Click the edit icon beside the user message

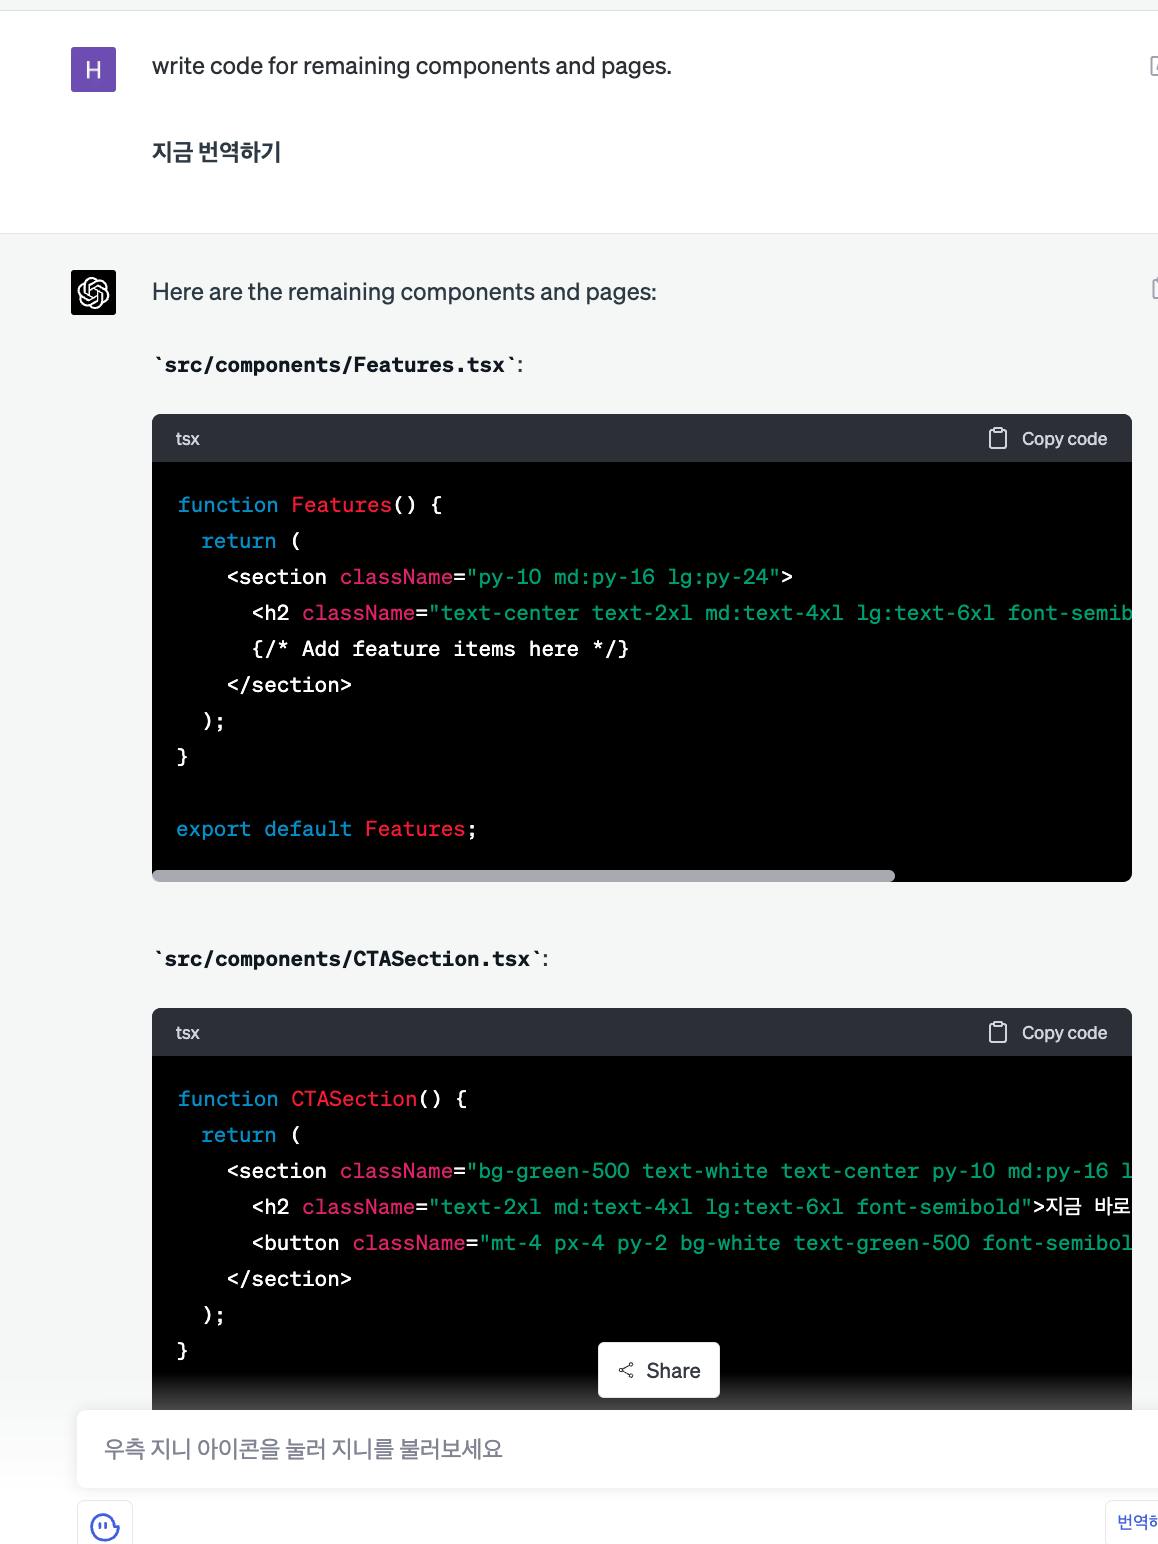(1154, 67)
